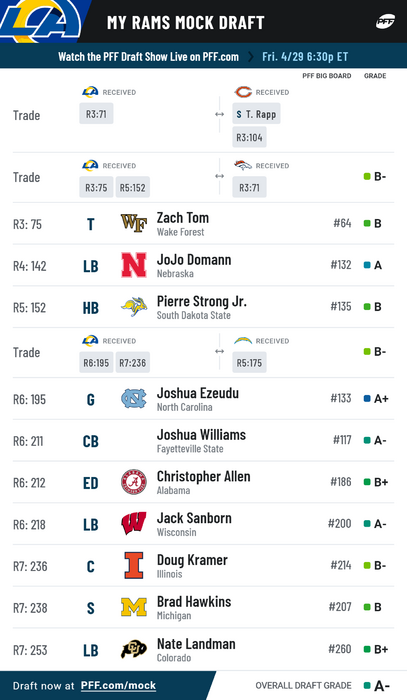The height and width of the screenshot is (700, 407).
Task: Click the Colorado buffalo logo
Action: (x=134, y=649)
